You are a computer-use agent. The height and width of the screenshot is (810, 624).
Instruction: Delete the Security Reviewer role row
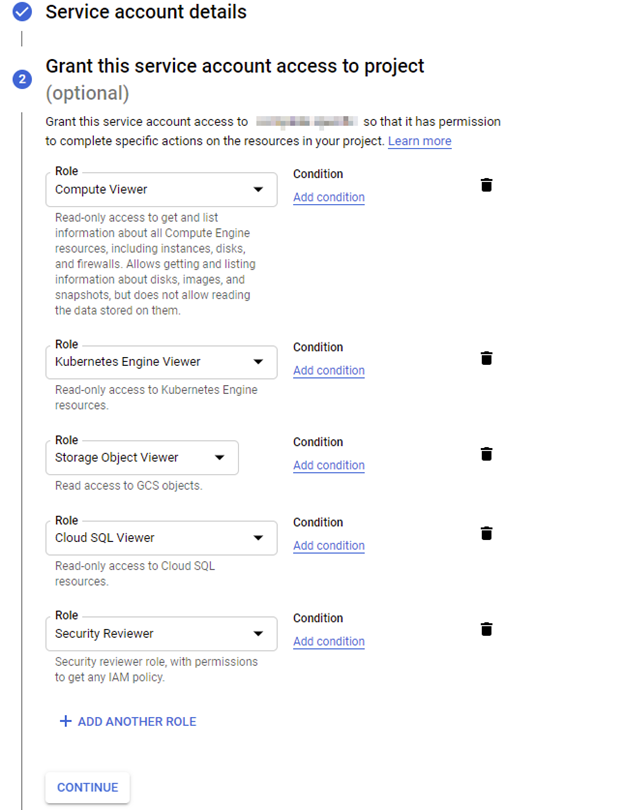tap(486, 629)
